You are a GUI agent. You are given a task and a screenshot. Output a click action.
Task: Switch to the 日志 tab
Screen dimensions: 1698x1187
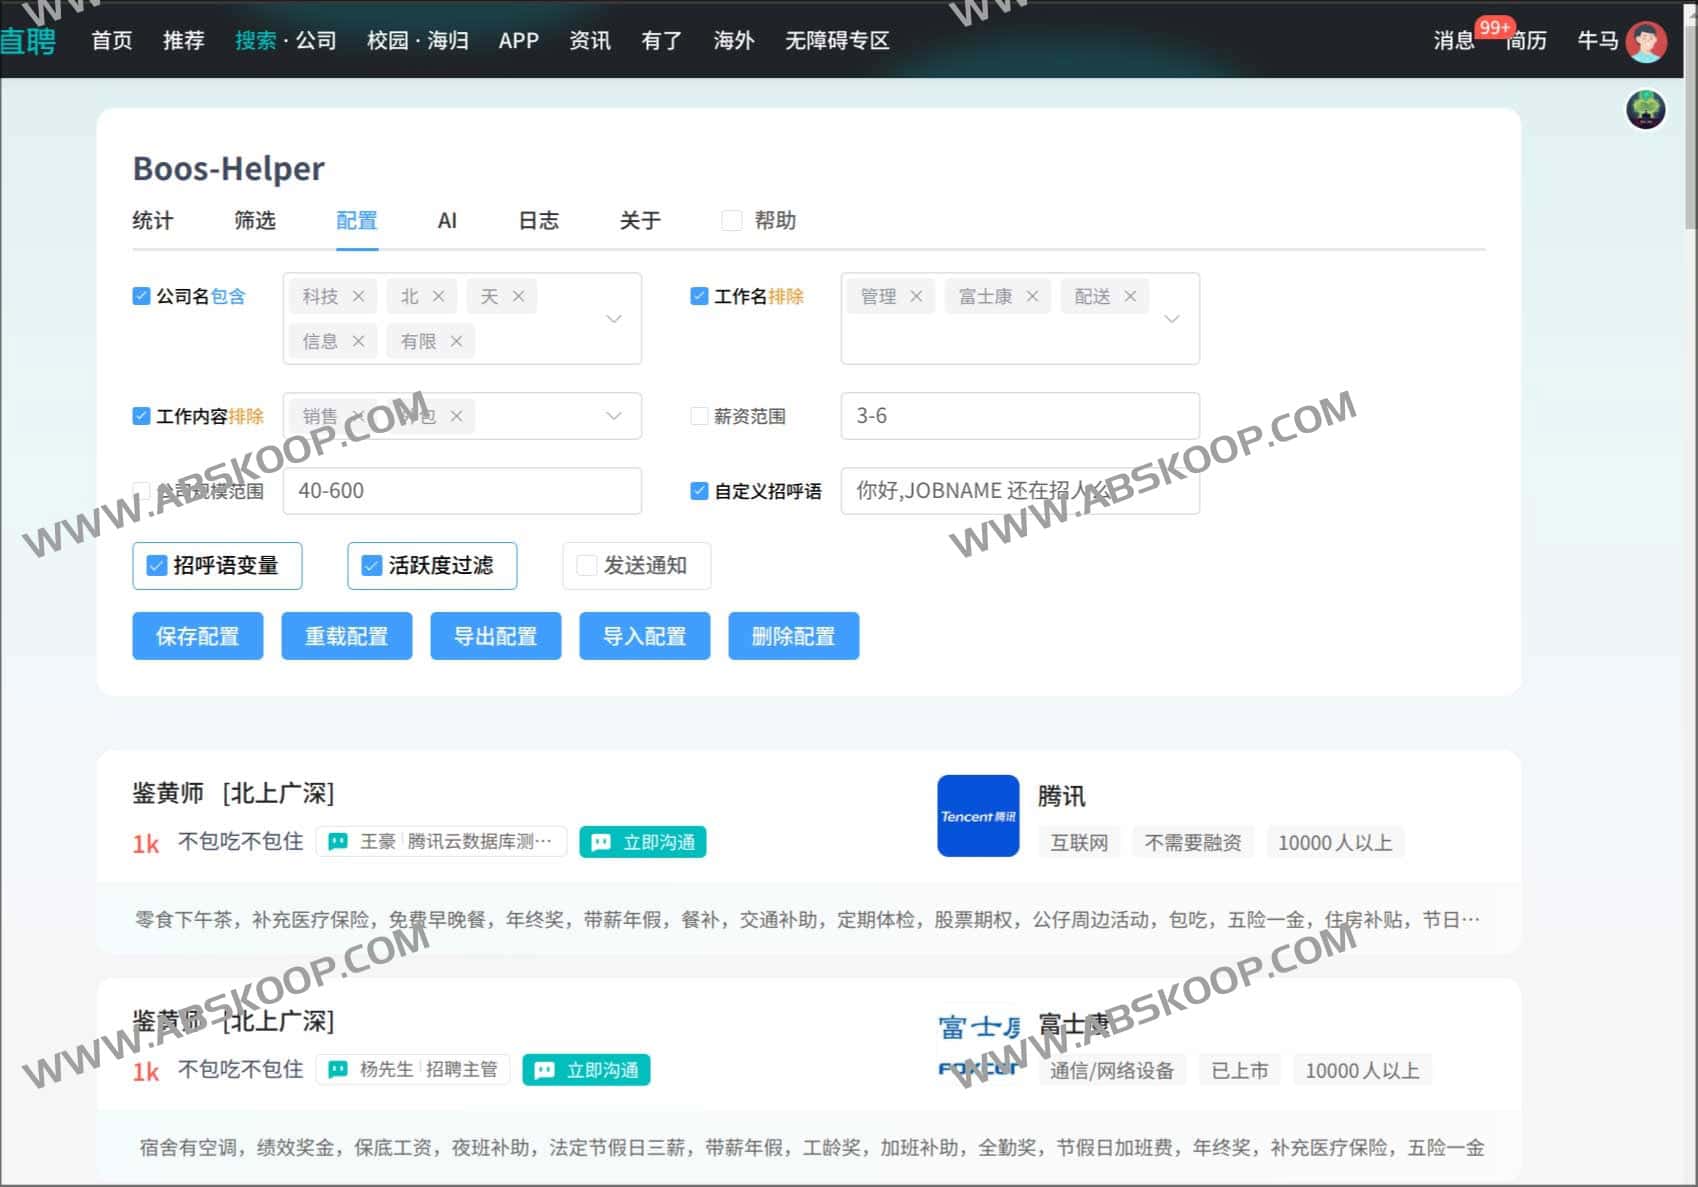[x=538, y=221]
